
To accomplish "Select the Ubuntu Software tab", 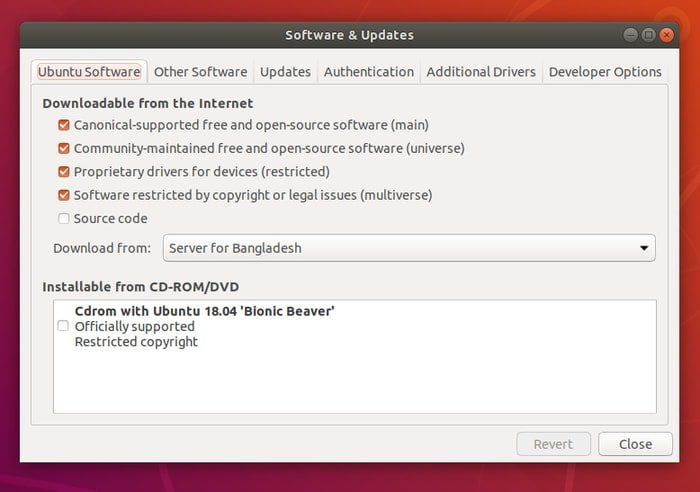I will 89,72.
